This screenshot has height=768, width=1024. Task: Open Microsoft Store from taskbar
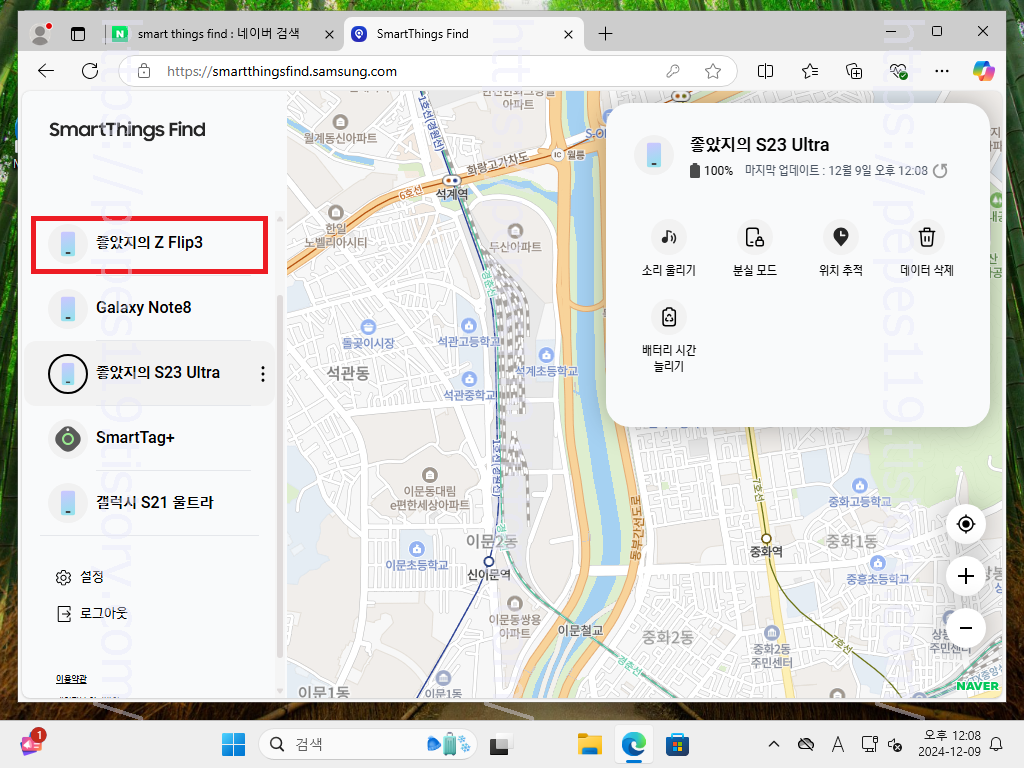(x=677, y=744)
